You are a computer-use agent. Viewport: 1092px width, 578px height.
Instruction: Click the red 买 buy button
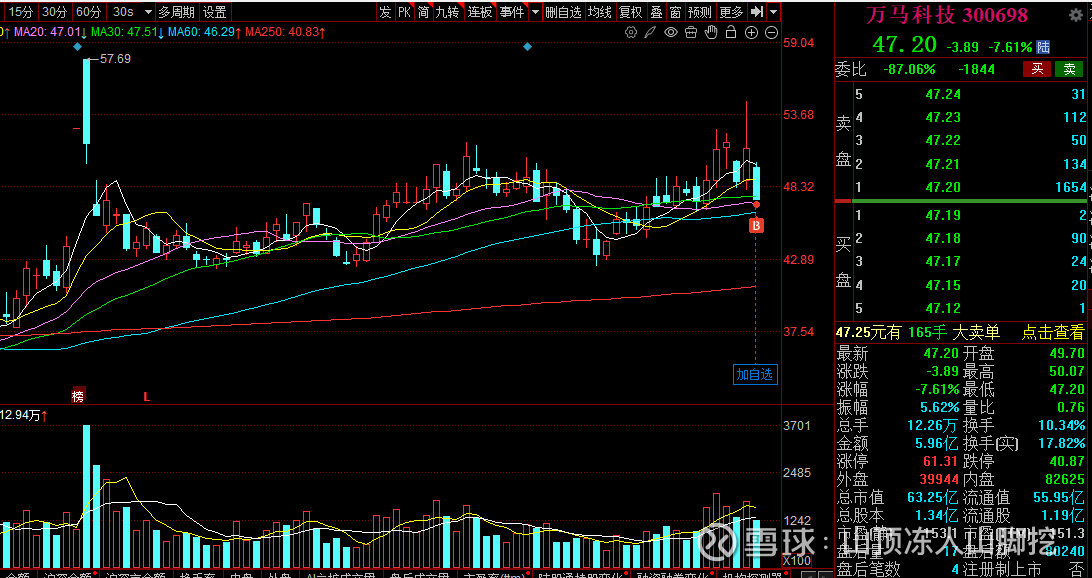point(1037,69)
